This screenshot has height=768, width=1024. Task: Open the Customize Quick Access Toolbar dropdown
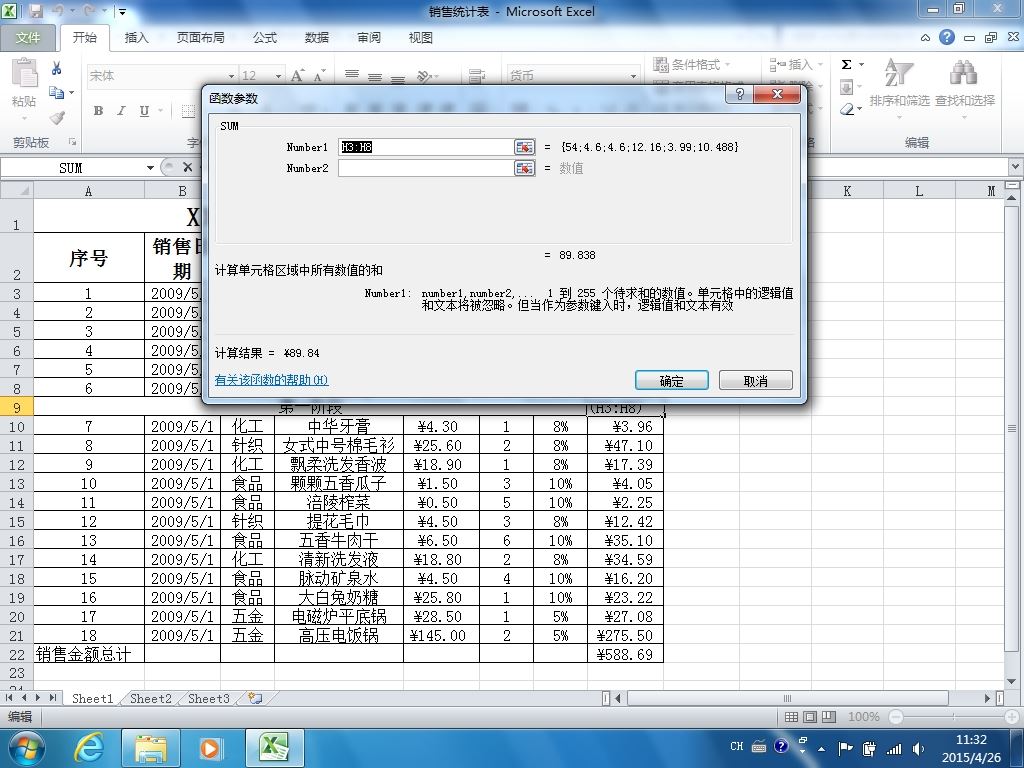pyautogui.click(x=123, y=12)
